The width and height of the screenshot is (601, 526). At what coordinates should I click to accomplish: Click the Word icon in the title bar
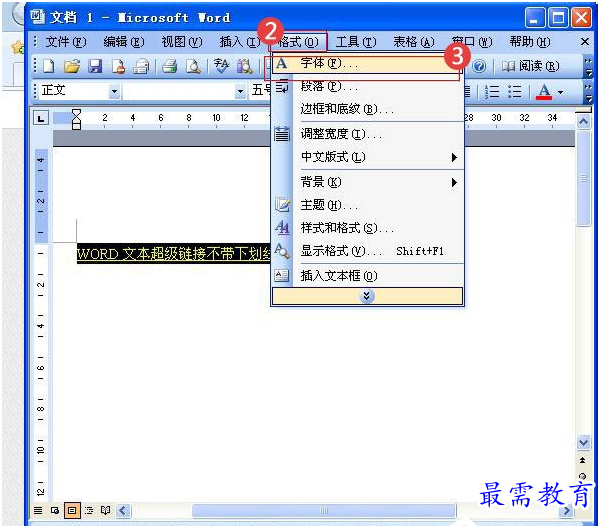pos(38,17)
